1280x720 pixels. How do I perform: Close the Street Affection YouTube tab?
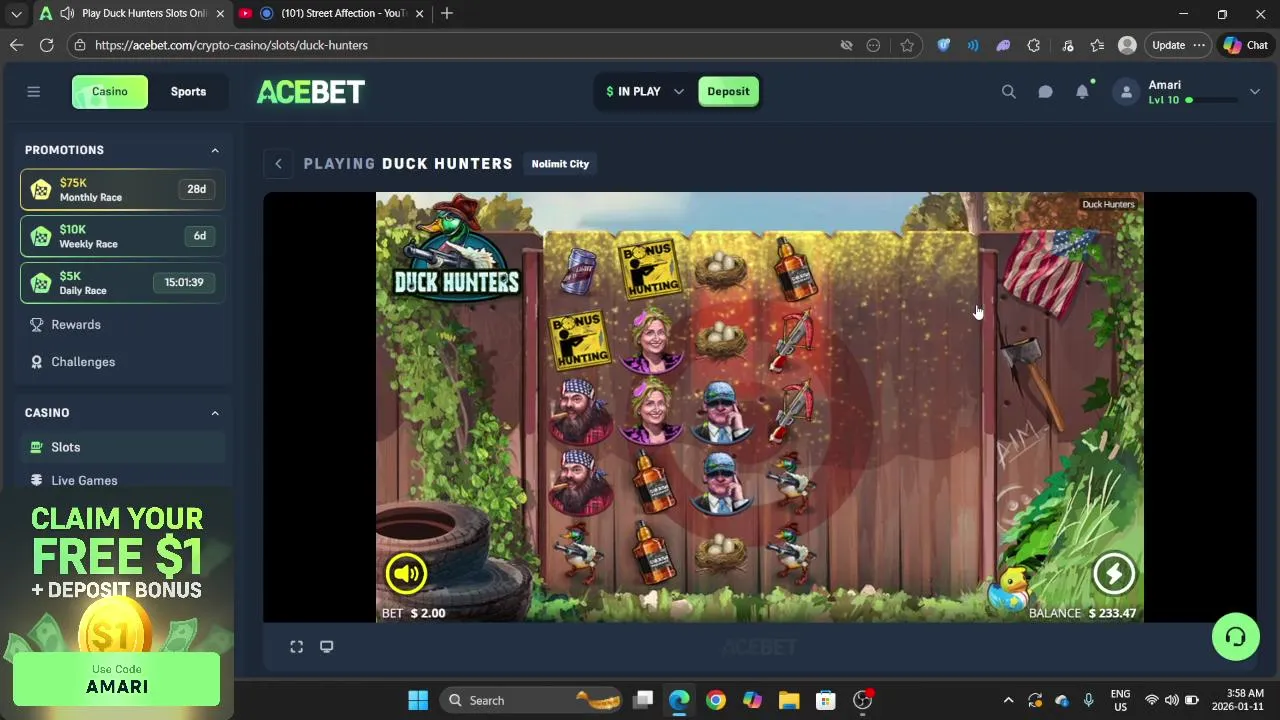coord(419,14)
